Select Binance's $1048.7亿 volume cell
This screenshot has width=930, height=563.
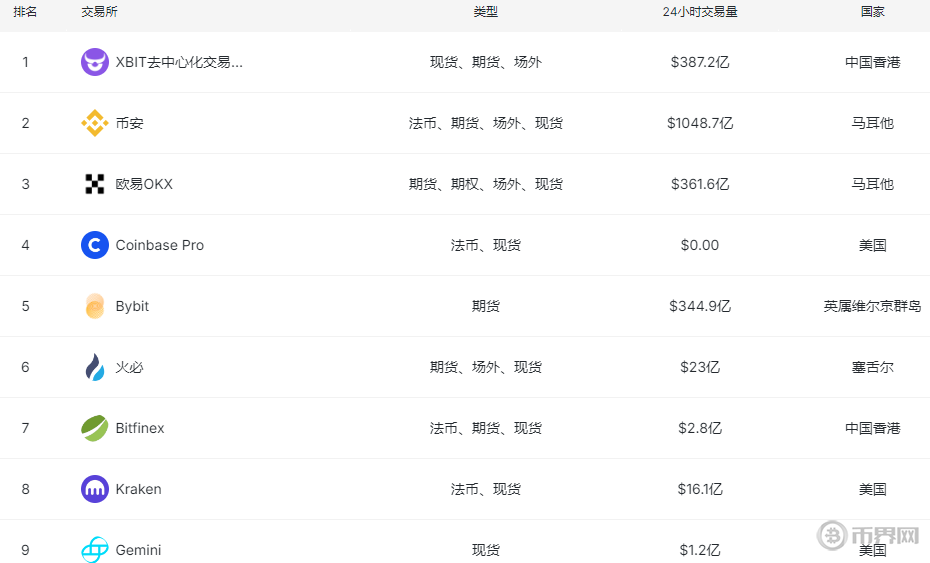pyautogui.click(x=700, y=123)
